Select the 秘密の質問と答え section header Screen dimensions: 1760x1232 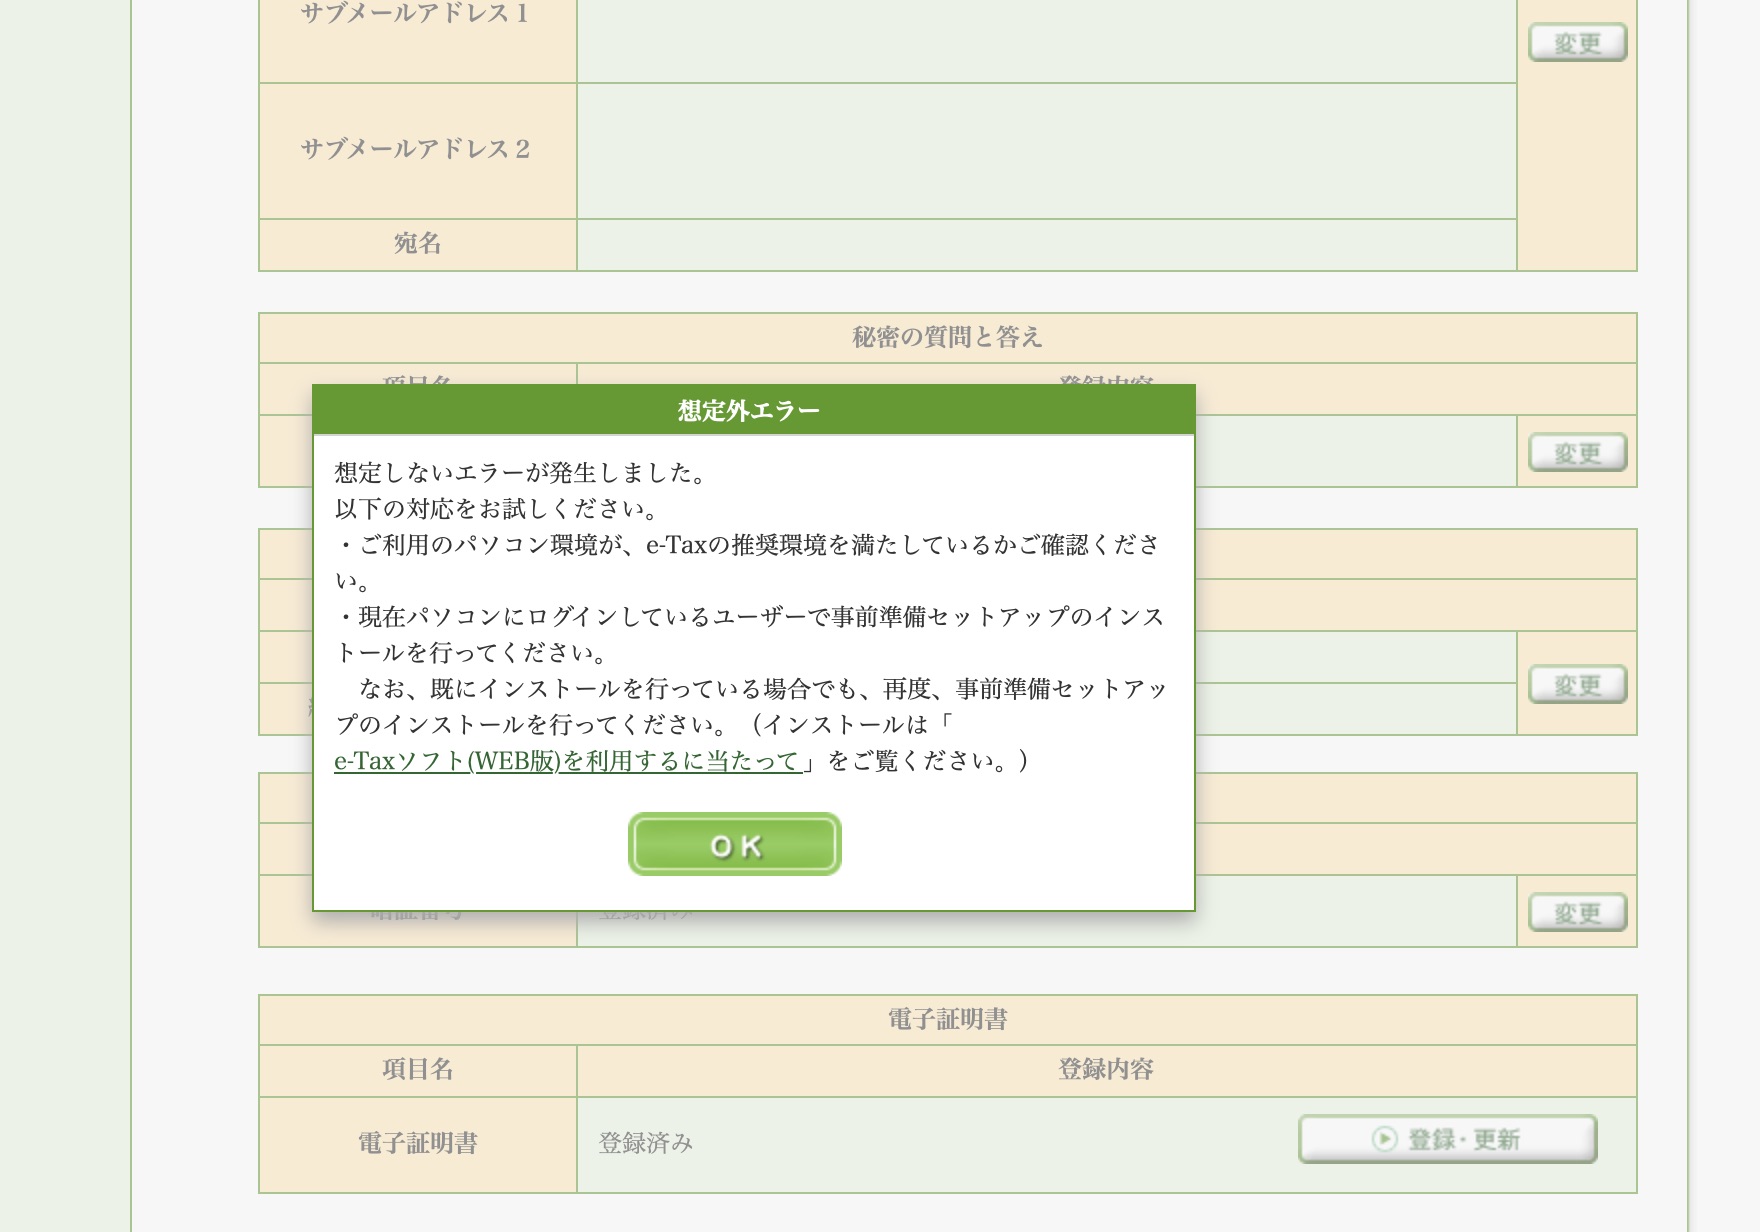click(x=947, y=337)
